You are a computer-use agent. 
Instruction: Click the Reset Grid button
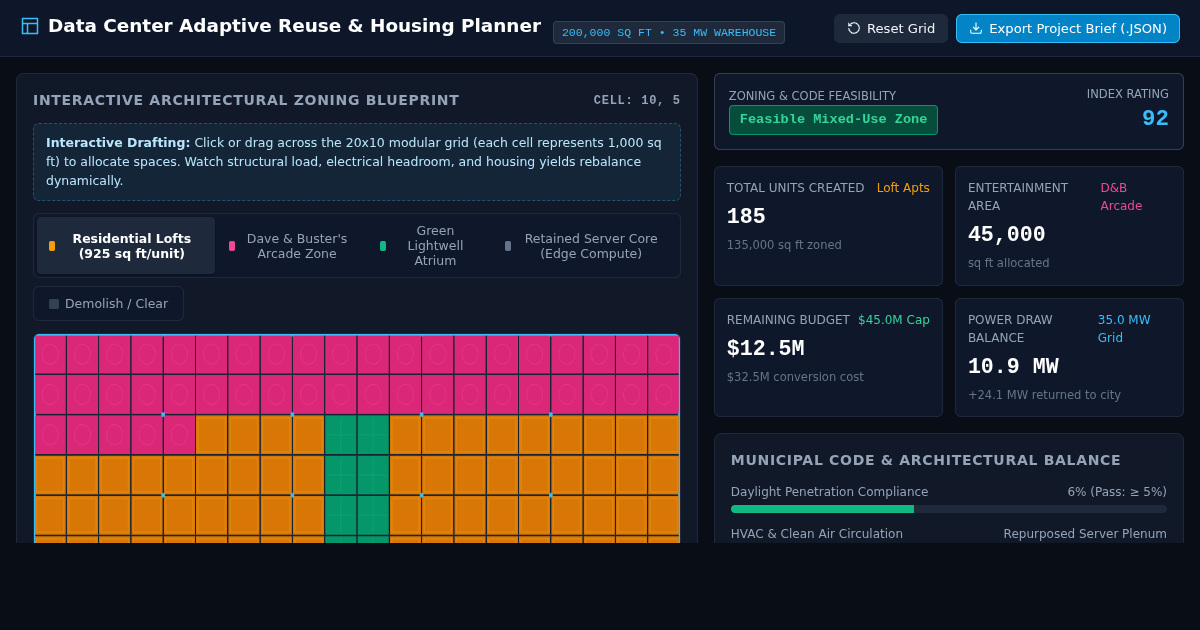coord(891,28)
